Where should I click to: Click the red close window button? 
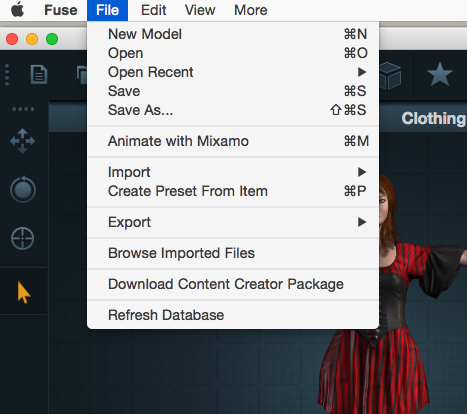12,39
